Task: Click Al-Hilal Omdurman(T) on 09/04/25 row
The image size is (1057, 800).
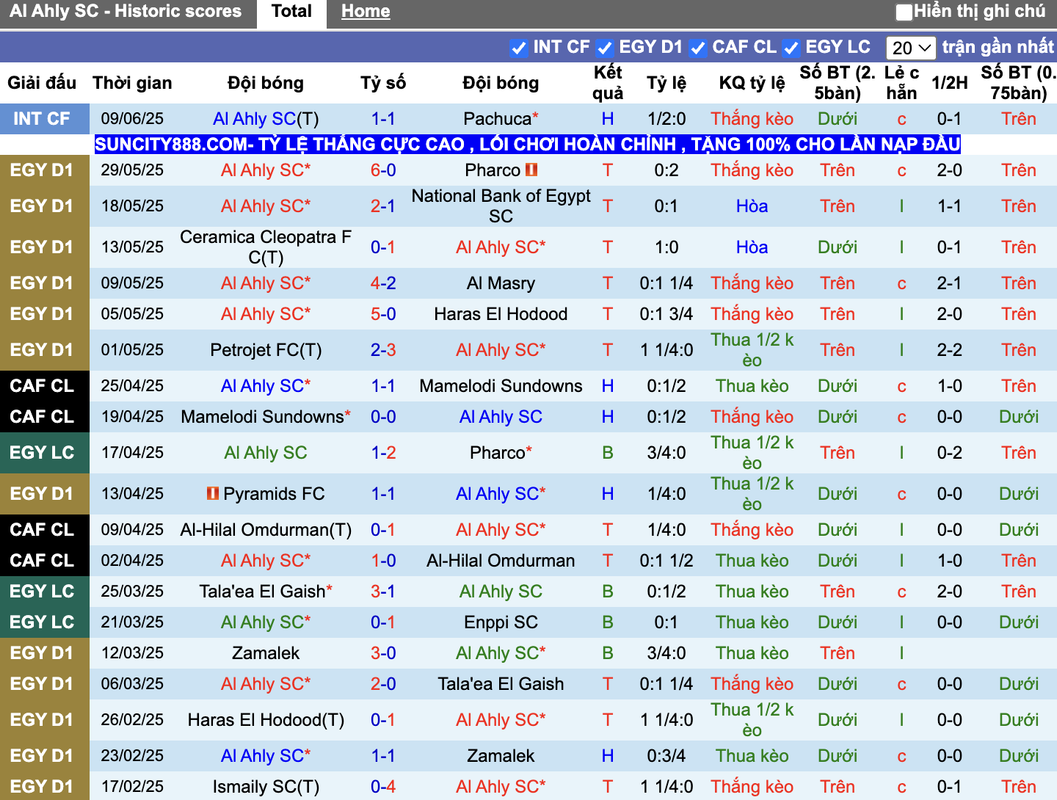Action: pos(266,530)
